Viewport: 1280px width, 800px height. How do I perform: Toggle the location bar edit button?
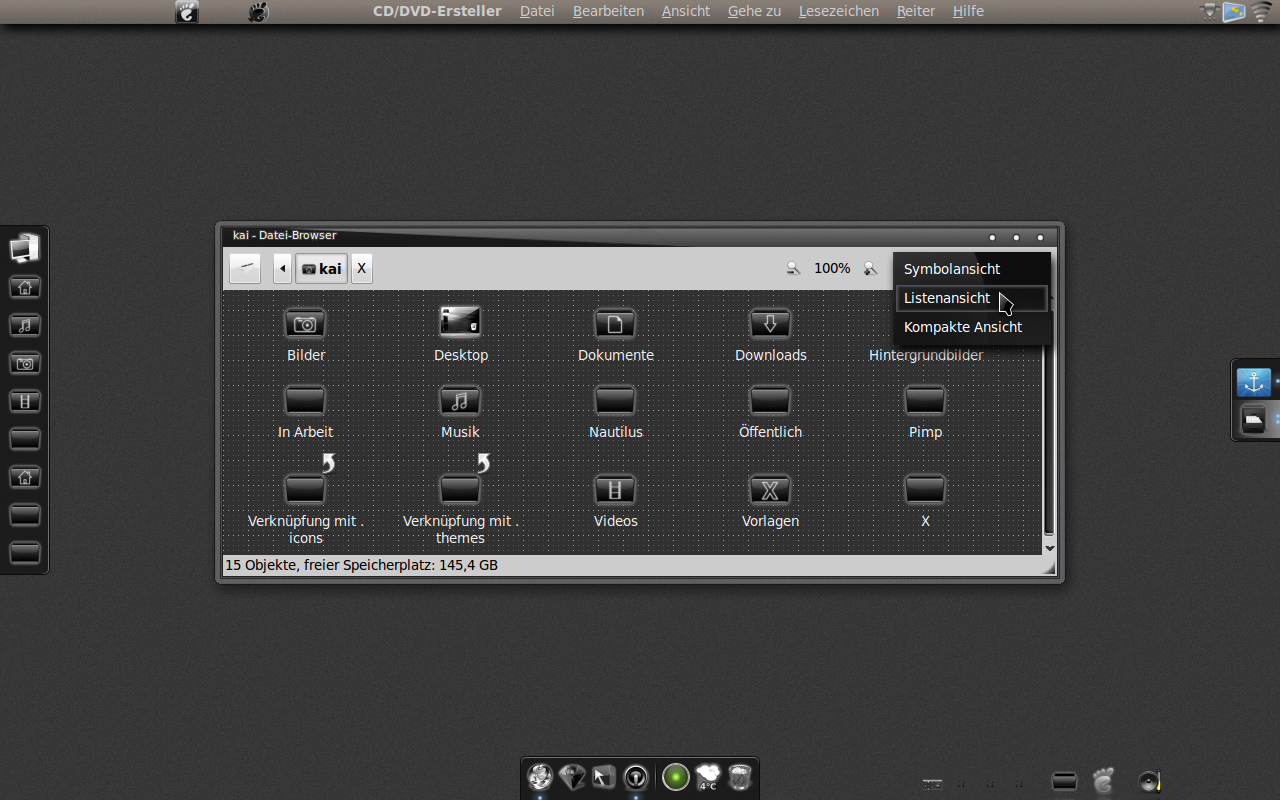coord(245,268)
